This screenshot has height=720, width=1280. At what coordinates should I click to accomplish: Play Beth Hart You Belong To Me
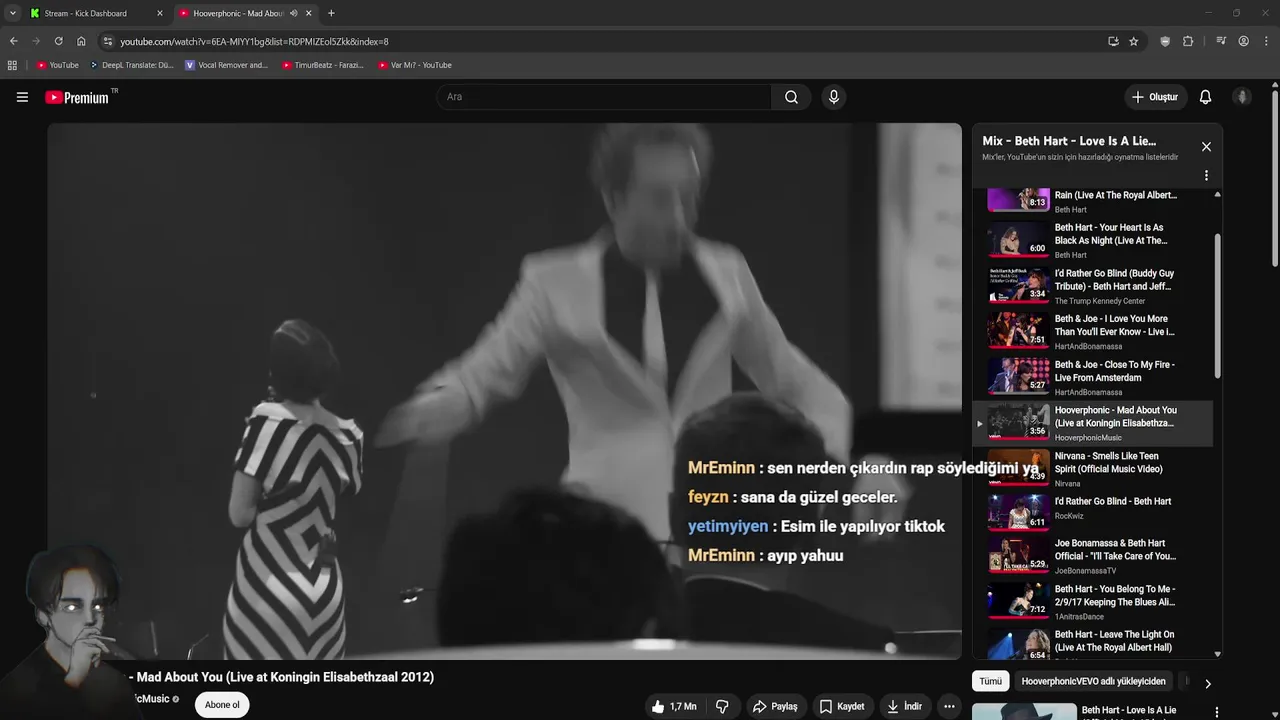(x=1094, y=601)
